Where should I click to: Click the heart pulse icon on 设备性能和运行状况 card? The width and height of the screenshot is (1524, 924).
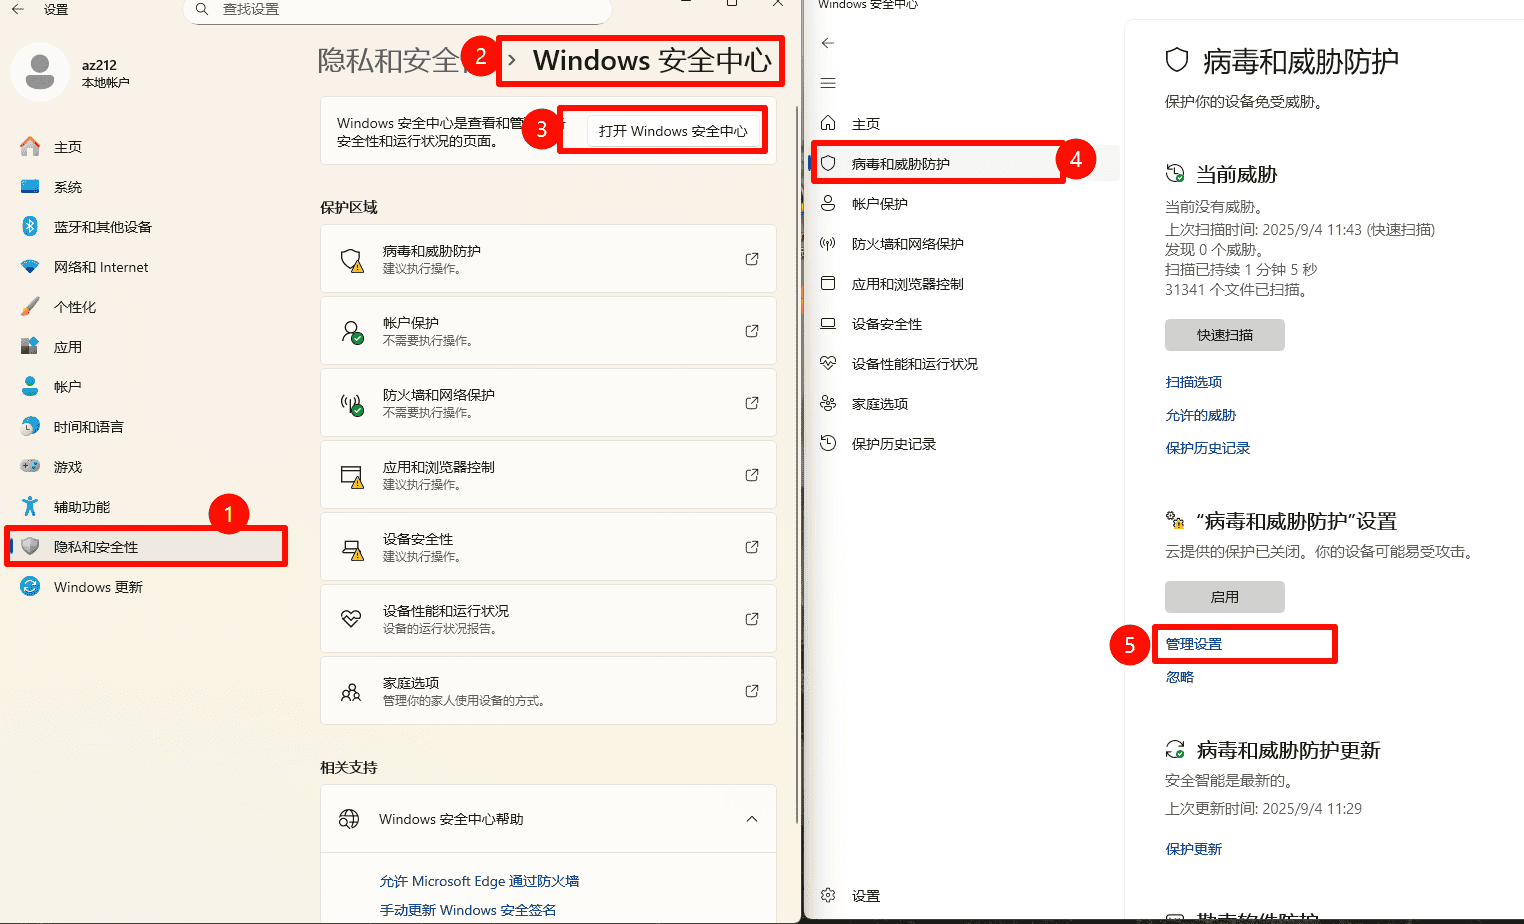351,619
